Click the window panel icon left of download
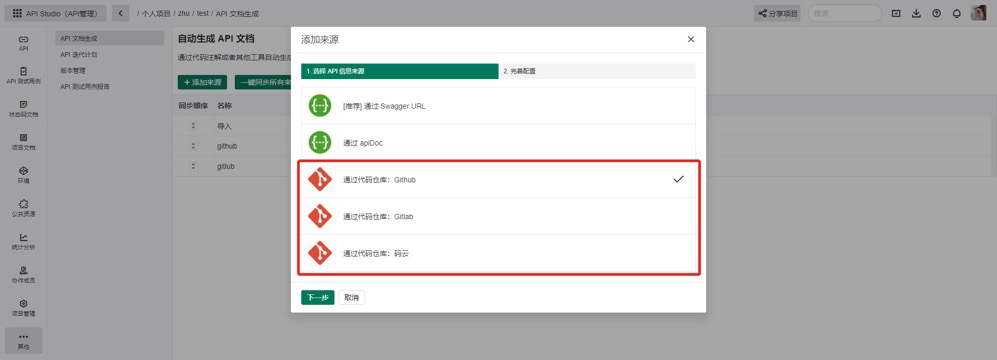Viewport: 997px width, 360px height. coord(896,13)
